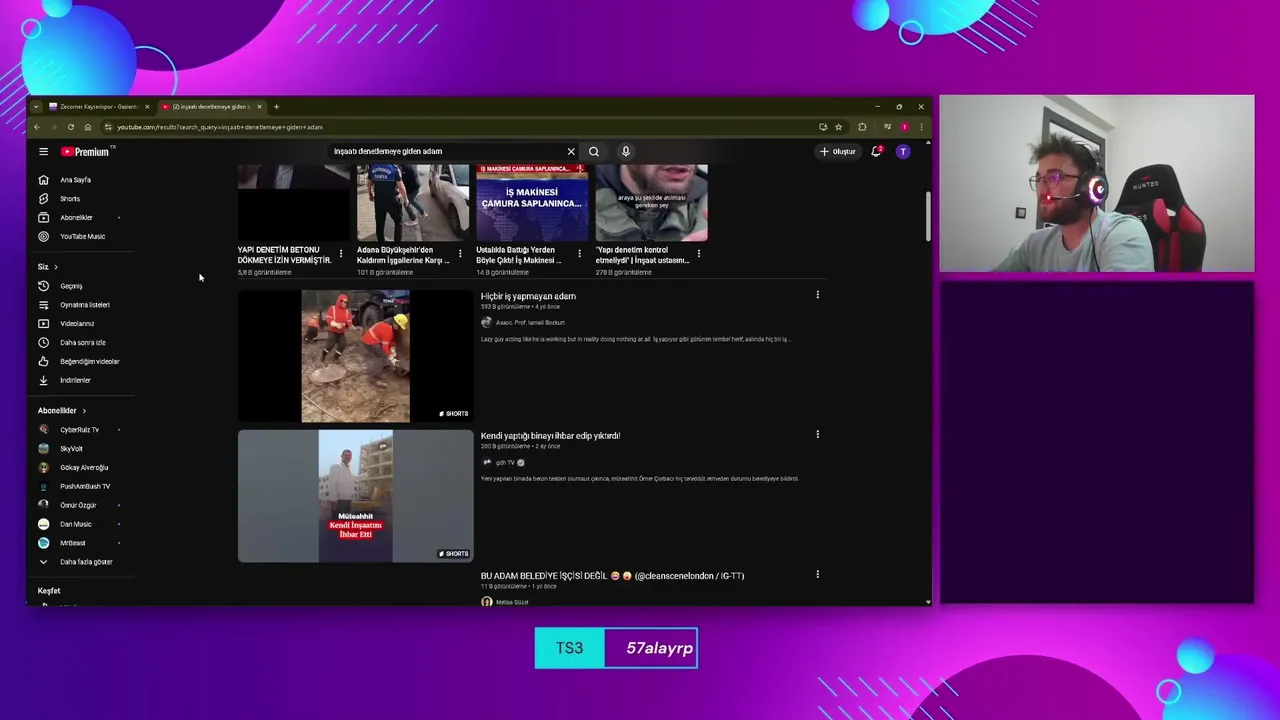Close the Zecorner Kayserispor tab
The width and height of the screenshot is (1280, 720).
(147, 107)
